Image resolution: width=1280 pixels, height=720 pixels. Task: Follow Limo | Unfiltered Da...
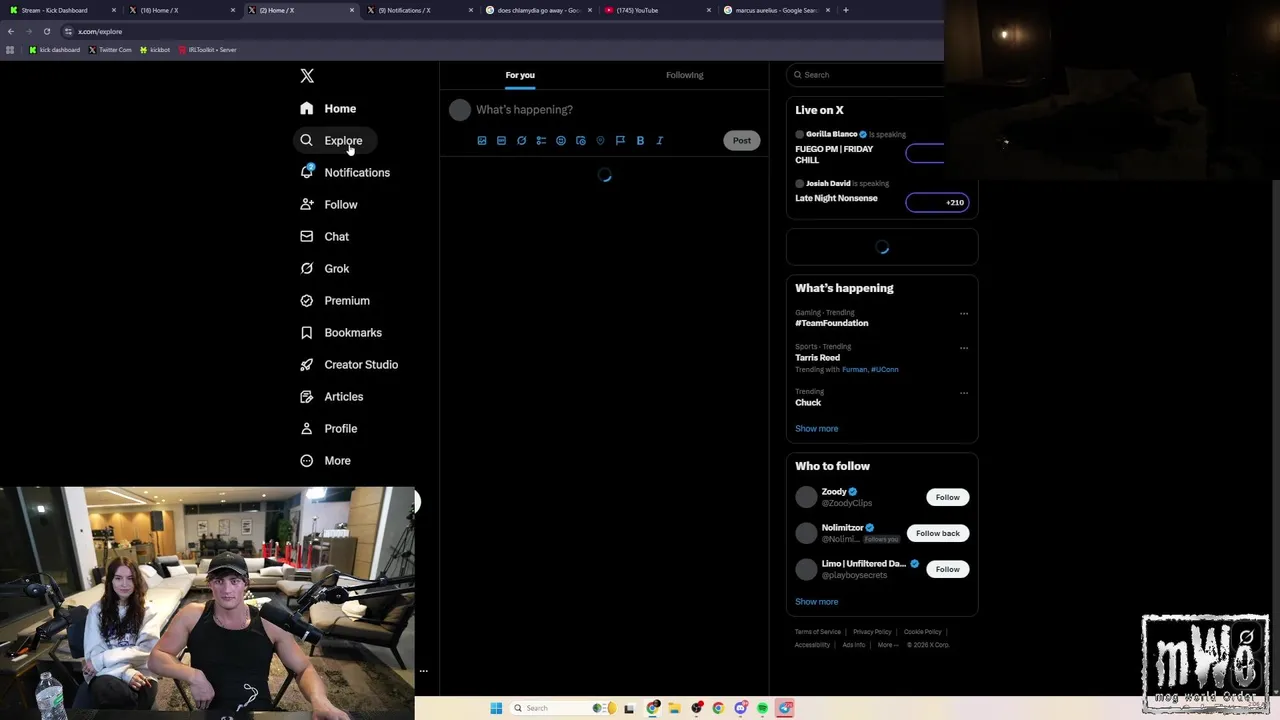[x=947, y=569]
